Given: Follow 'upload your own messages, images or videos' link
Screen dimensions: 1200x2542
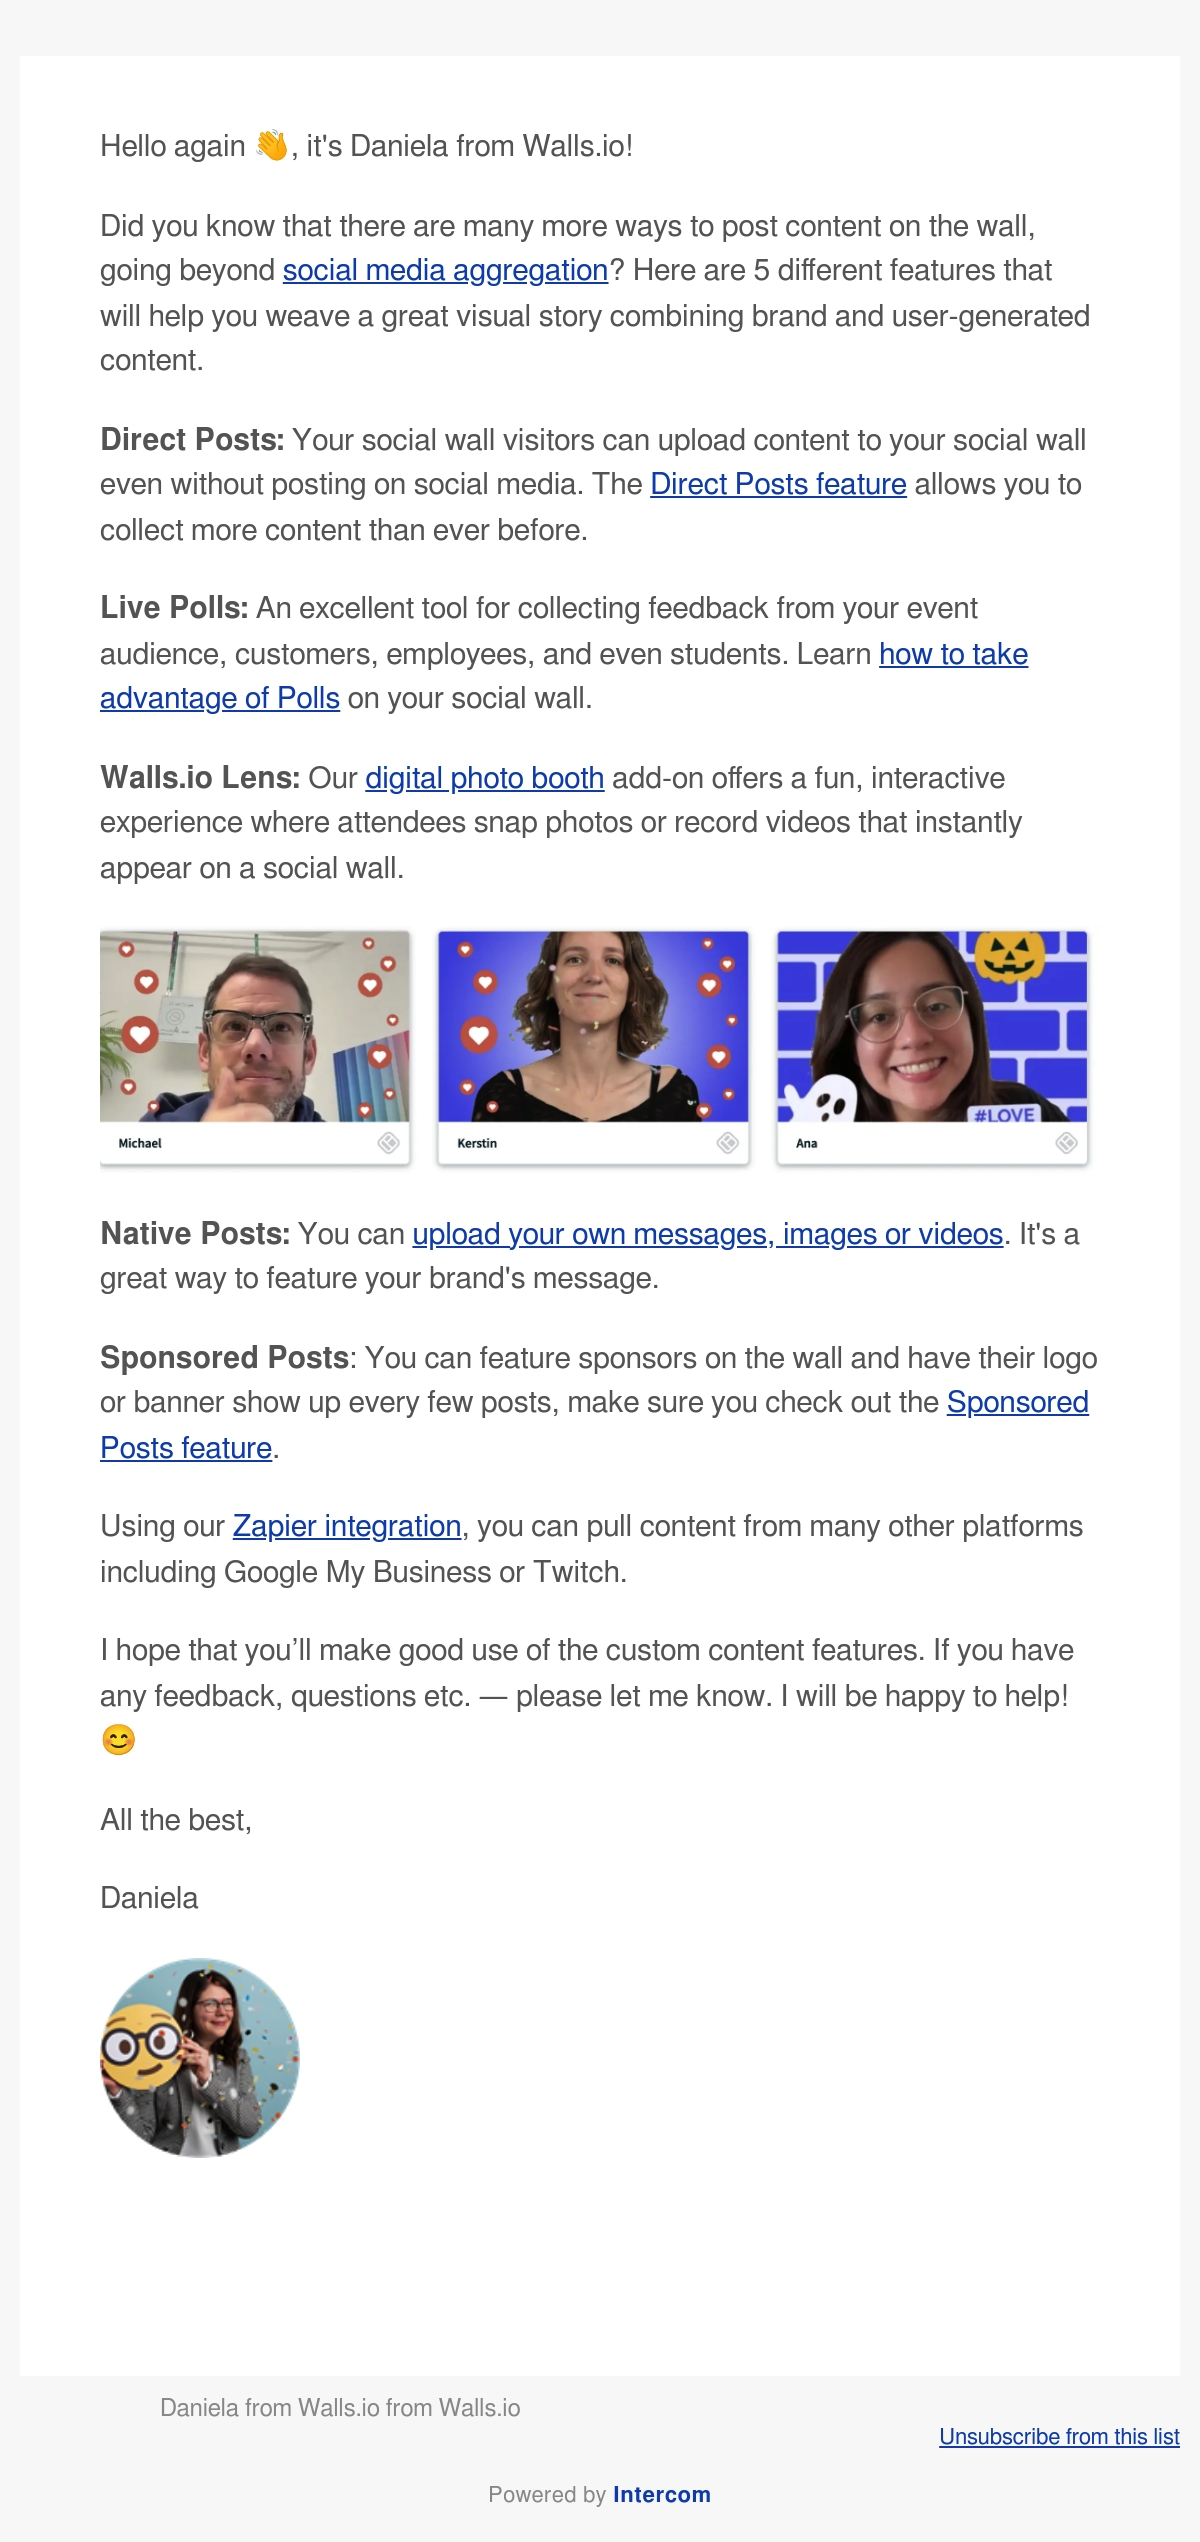Looking at the screenshot, I should pyautogui.click(x=707, y=1234).
